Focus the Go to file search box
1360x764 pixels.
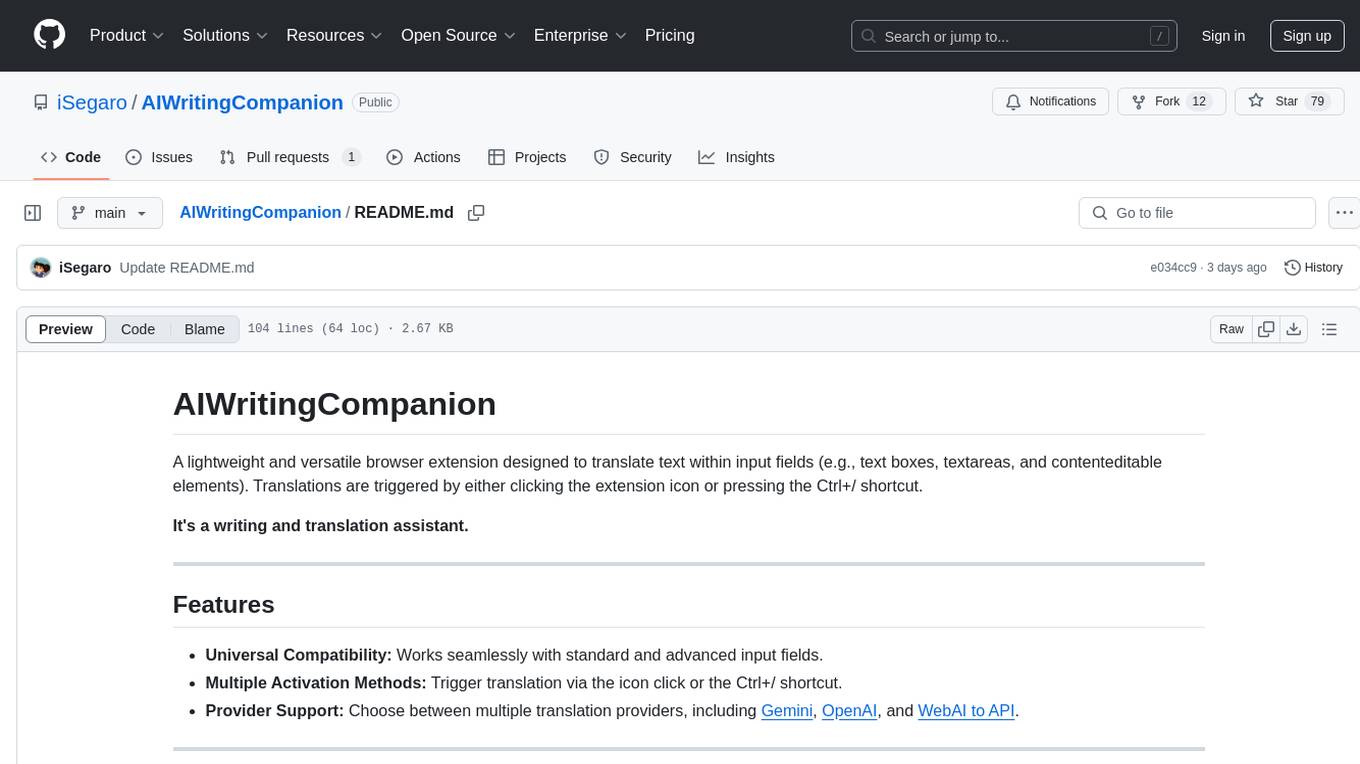click(x=1197, y=213)
